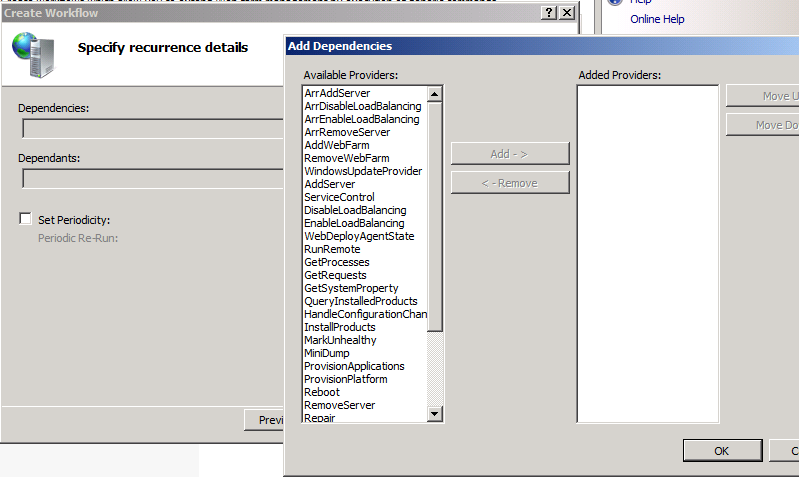Click the Move Down button
This screenshot has height=477, width=799.
(x=763, y=125)
